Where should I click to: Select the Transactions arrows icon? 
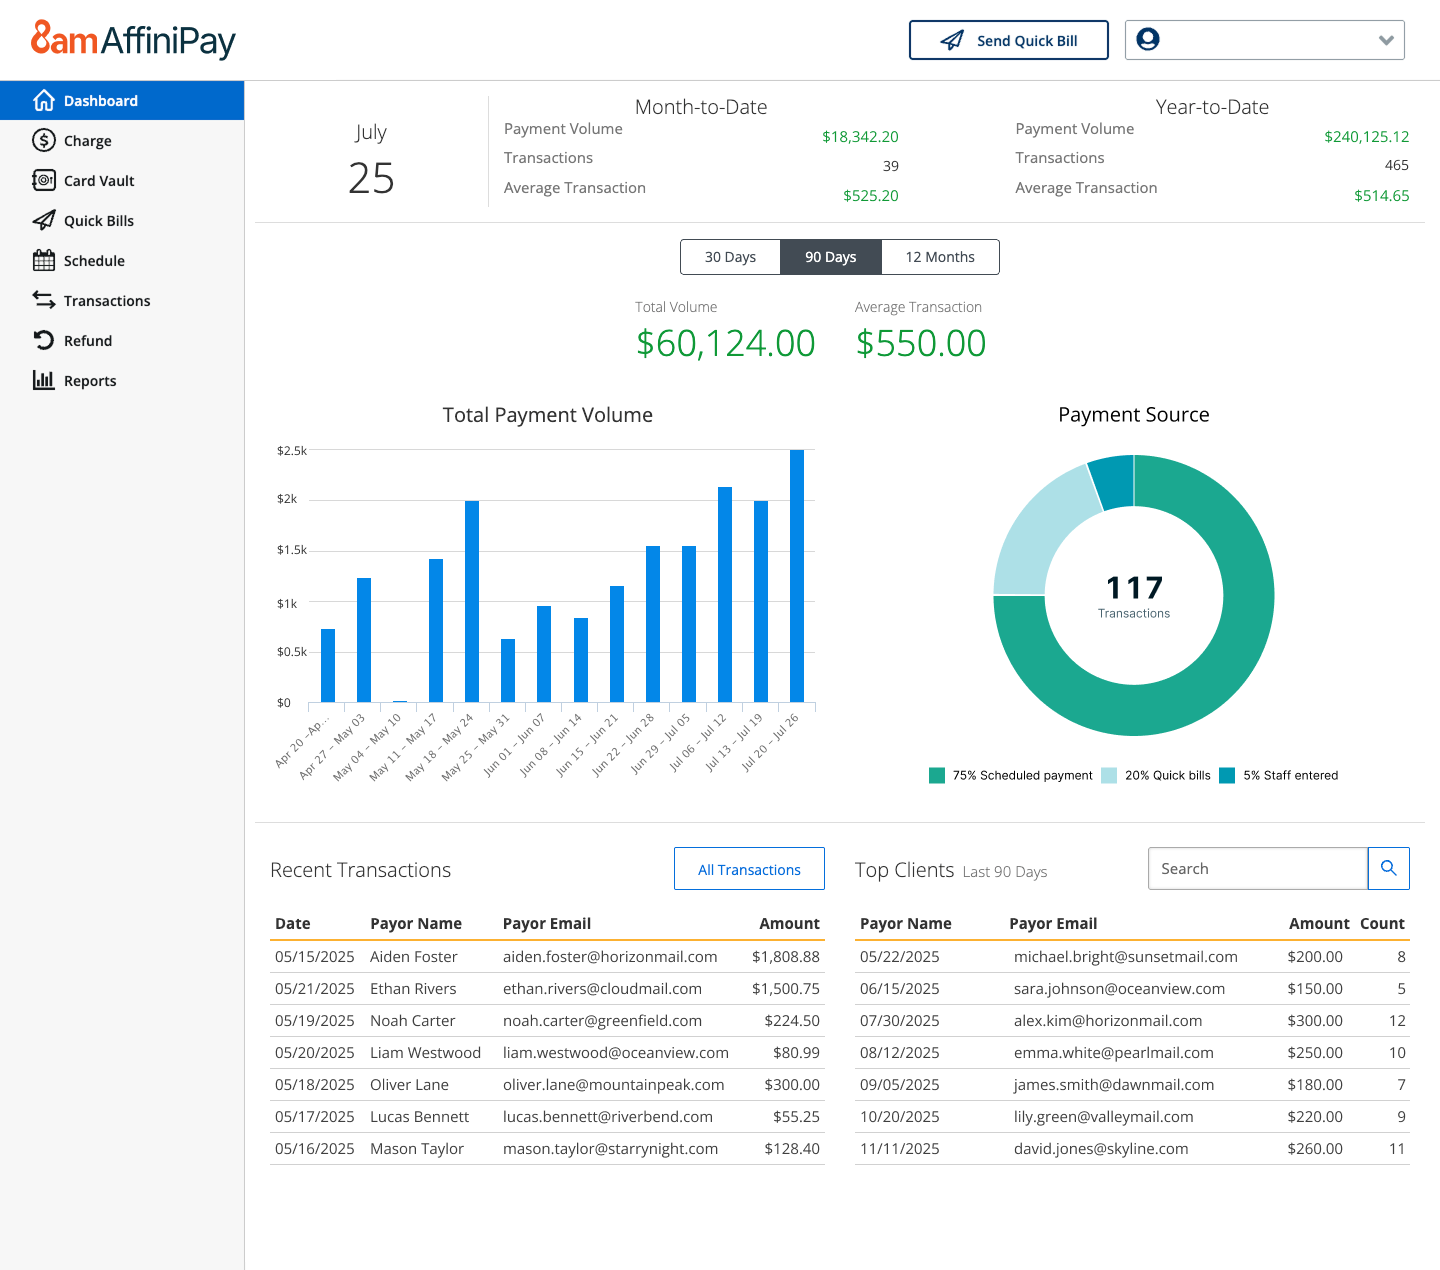[45, 300]
